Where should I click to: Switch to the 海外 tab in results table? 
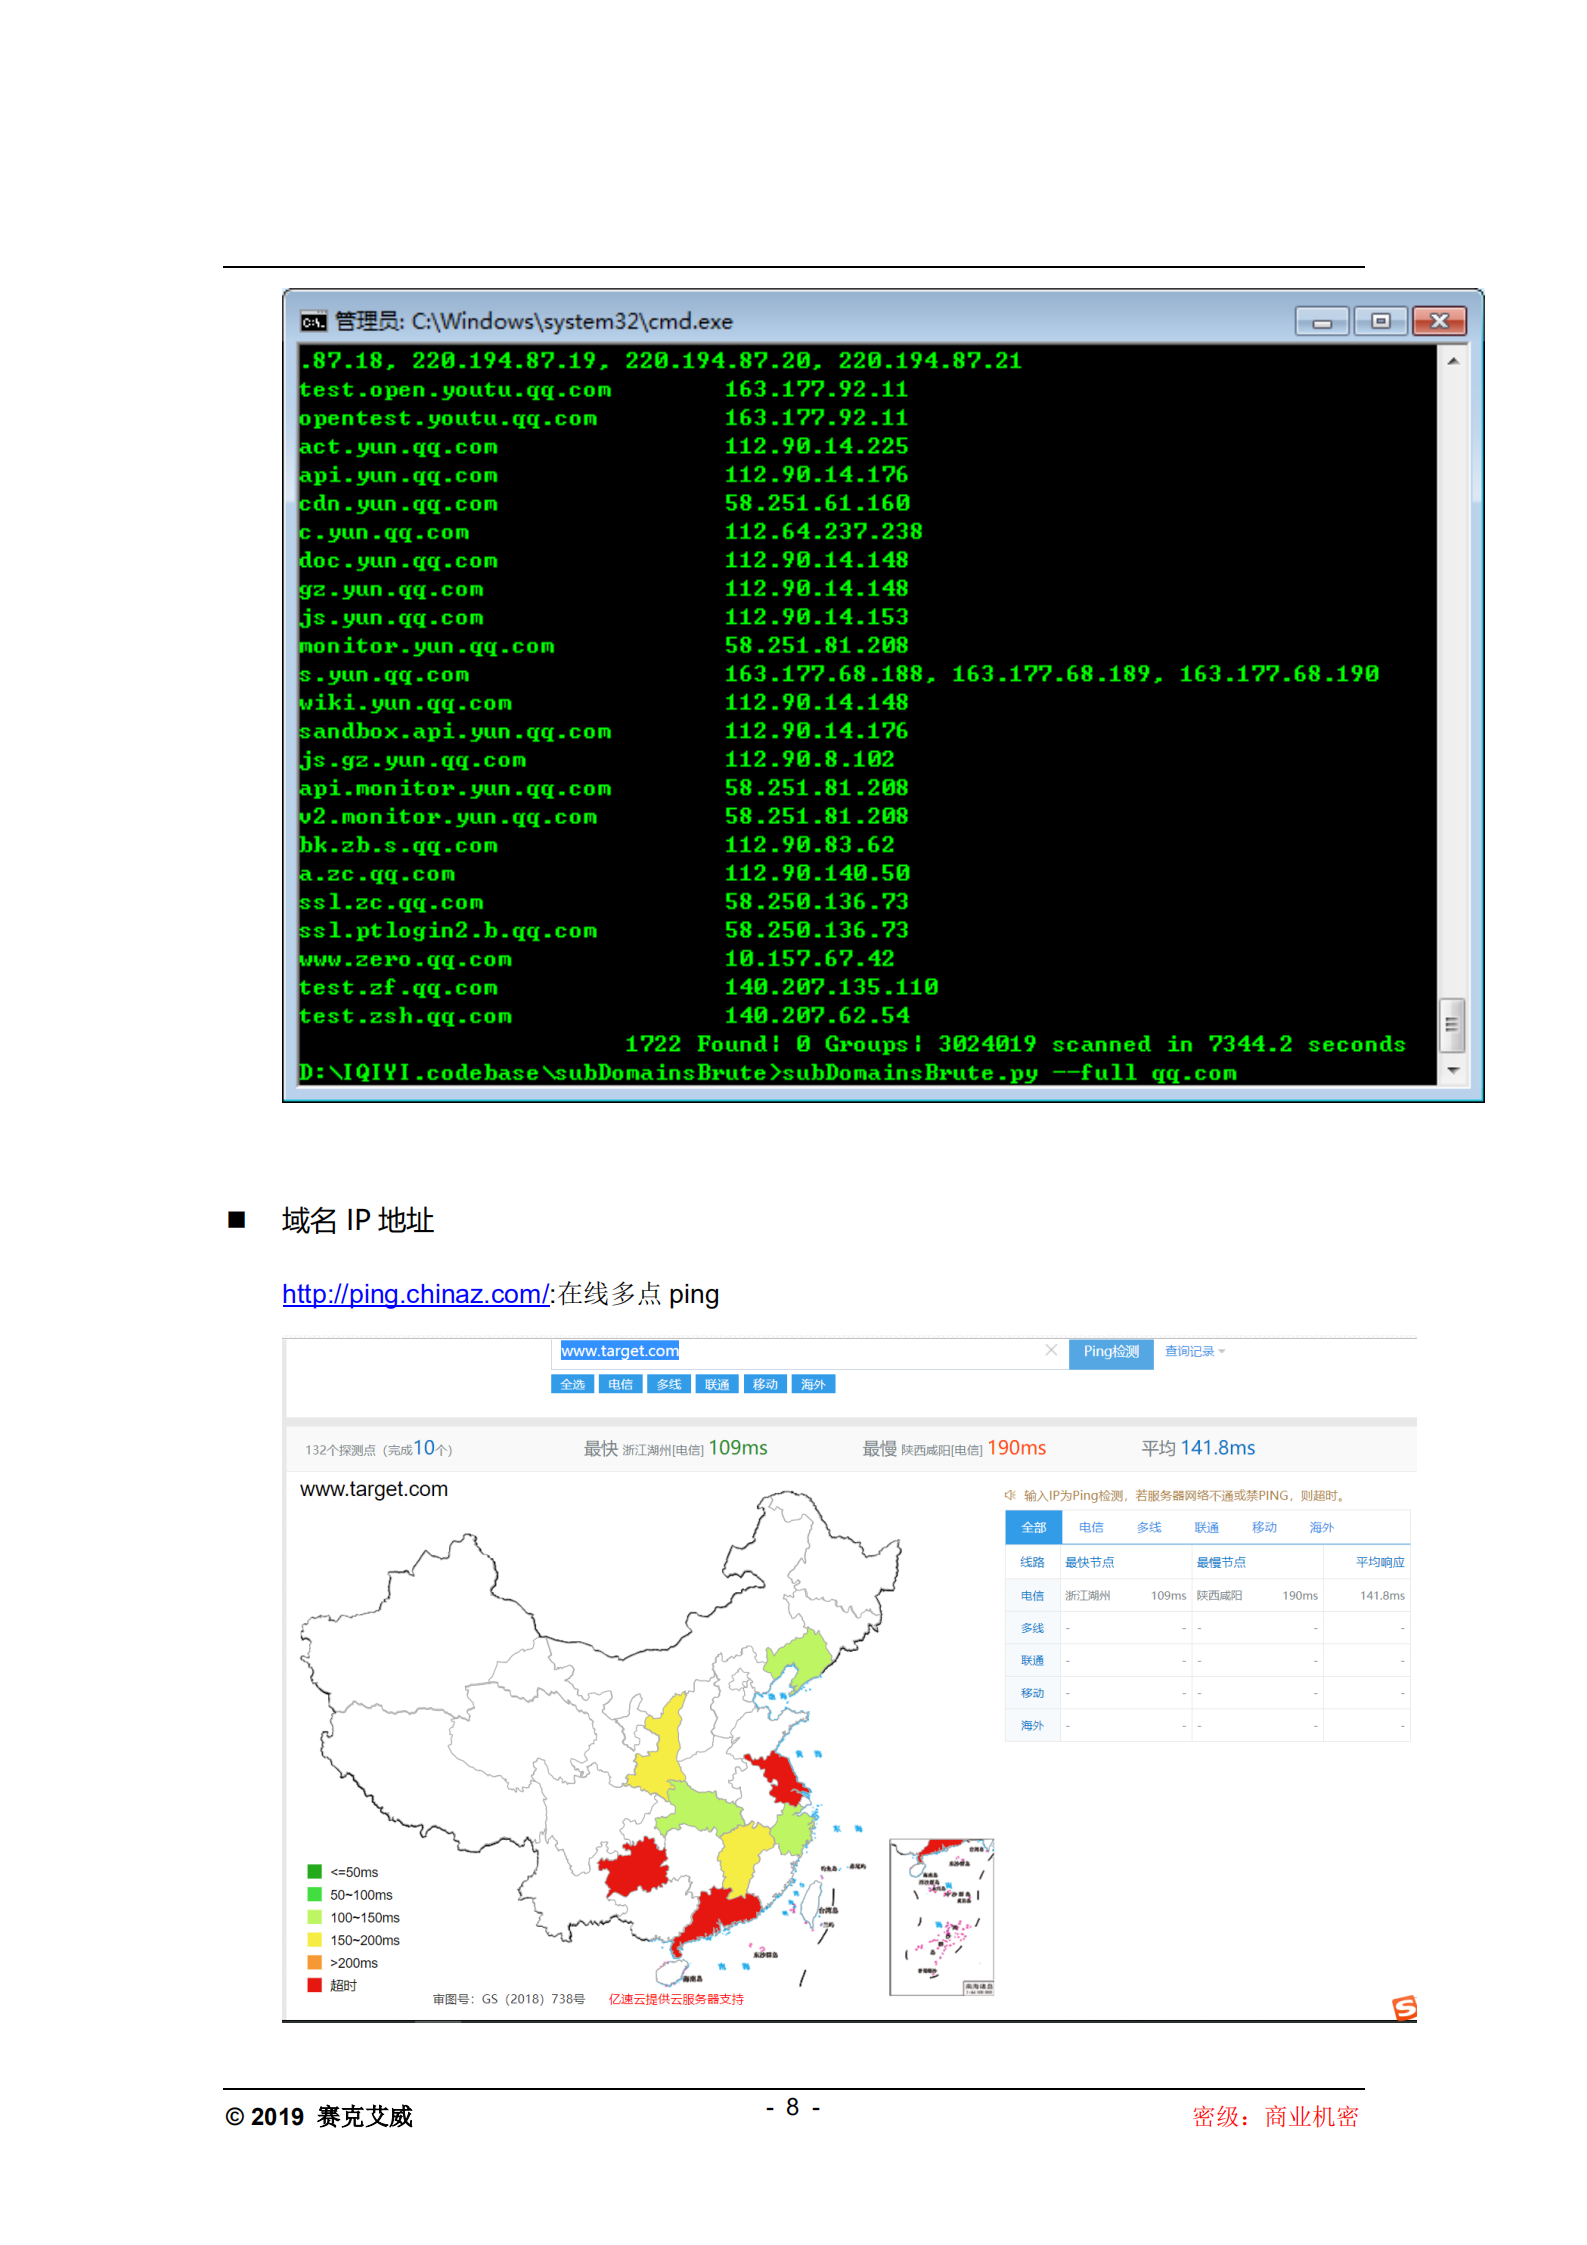coord(1322,1527)
